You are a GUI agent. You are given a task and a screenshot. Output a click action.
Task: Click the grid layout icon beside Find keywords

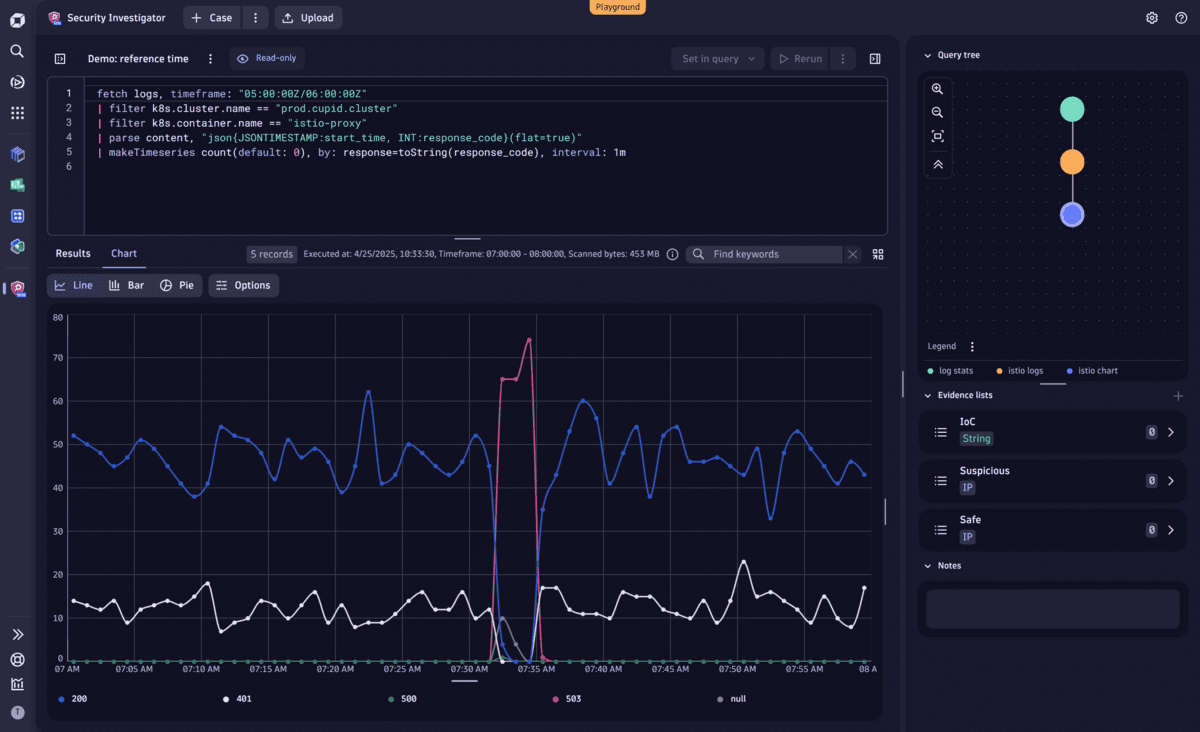(877, 254)
